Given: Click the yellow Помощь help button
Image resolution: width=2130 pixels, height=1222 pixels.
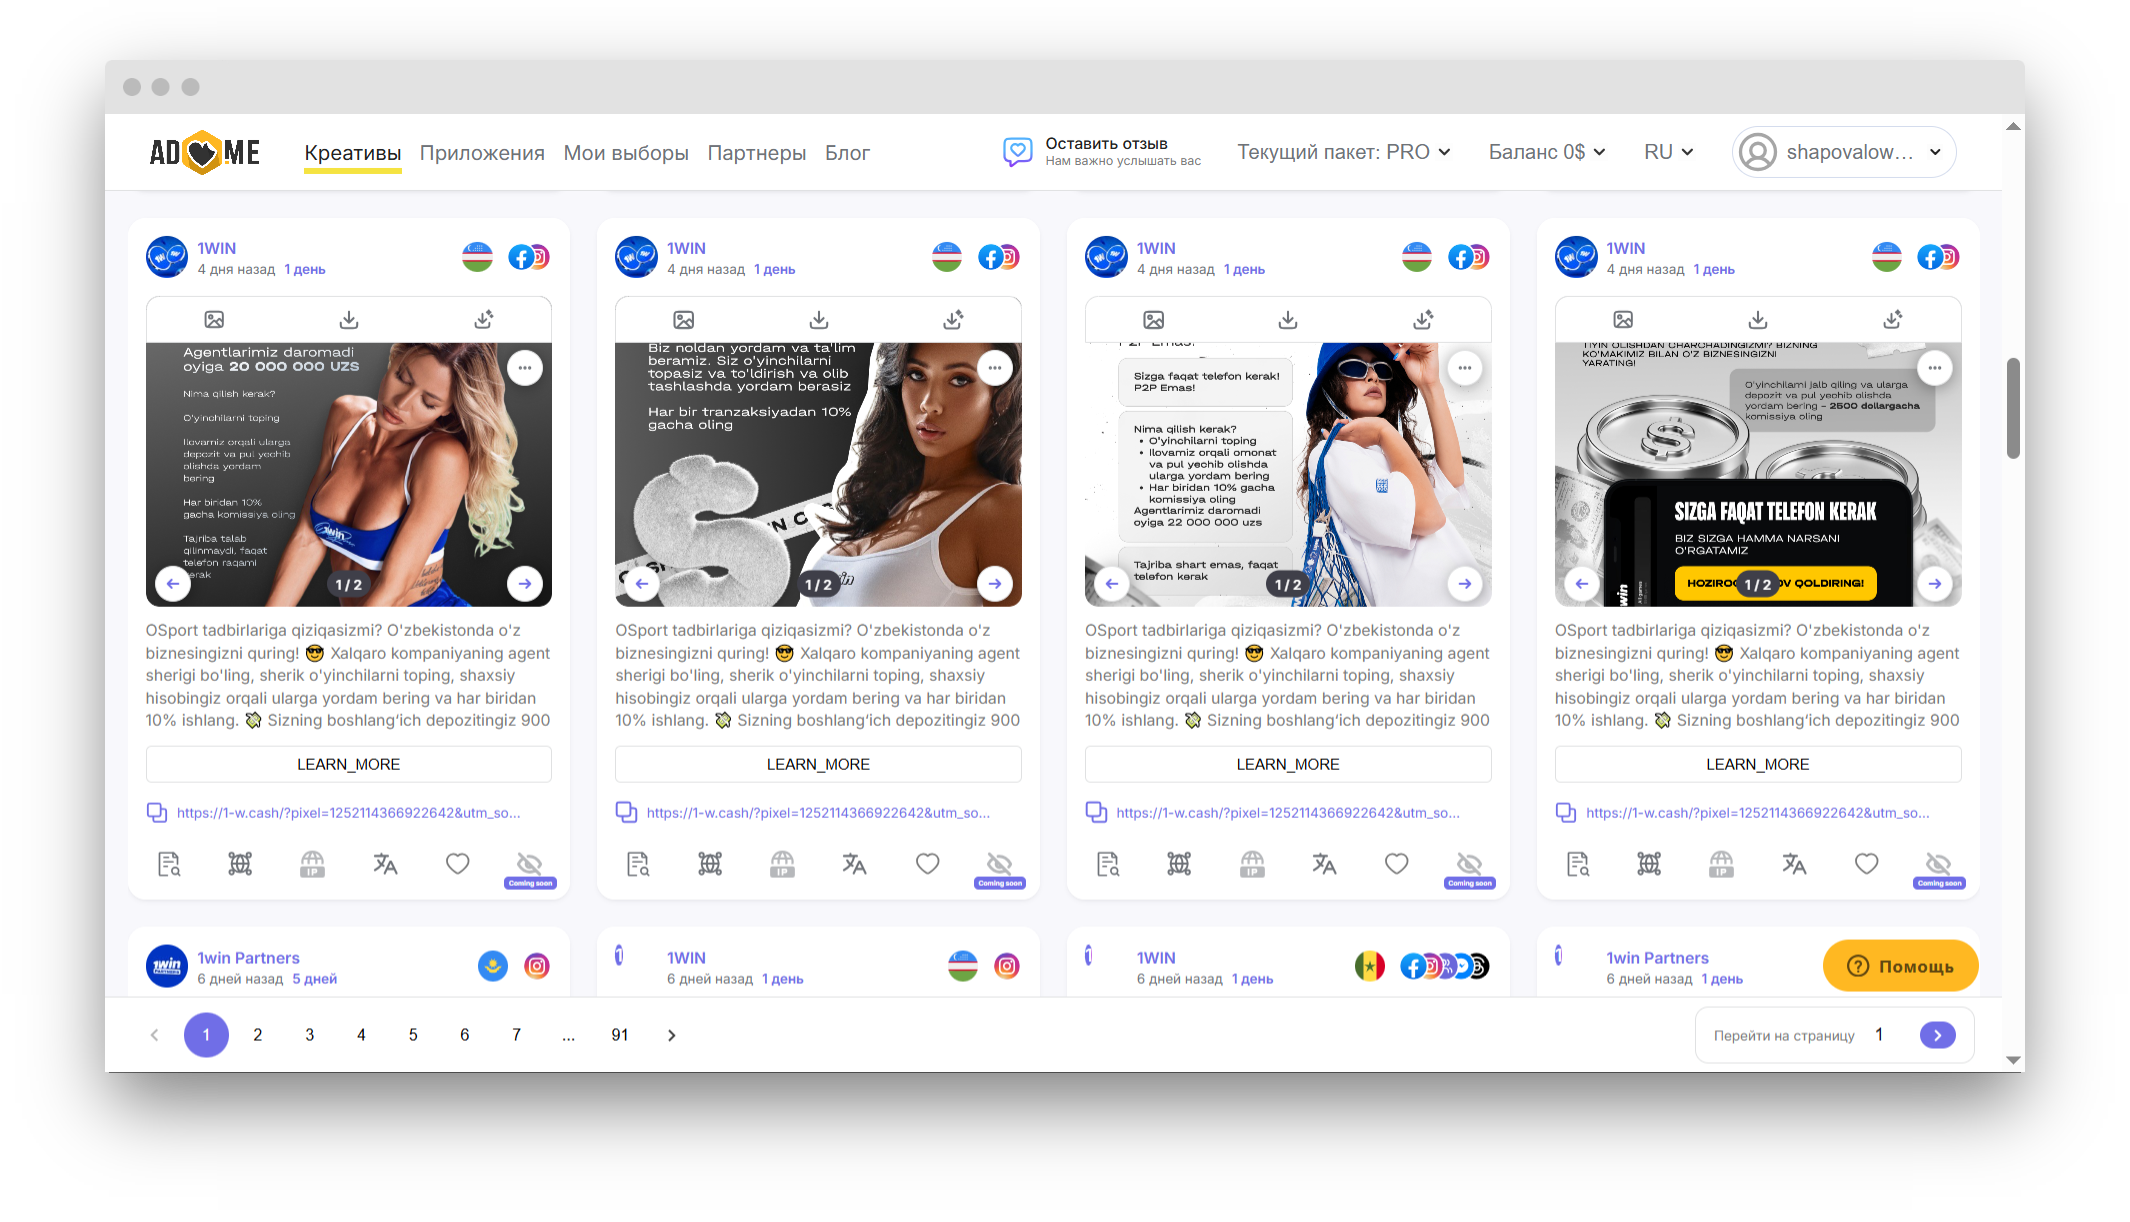Looking at the screenshot, I should [1900, 966].
